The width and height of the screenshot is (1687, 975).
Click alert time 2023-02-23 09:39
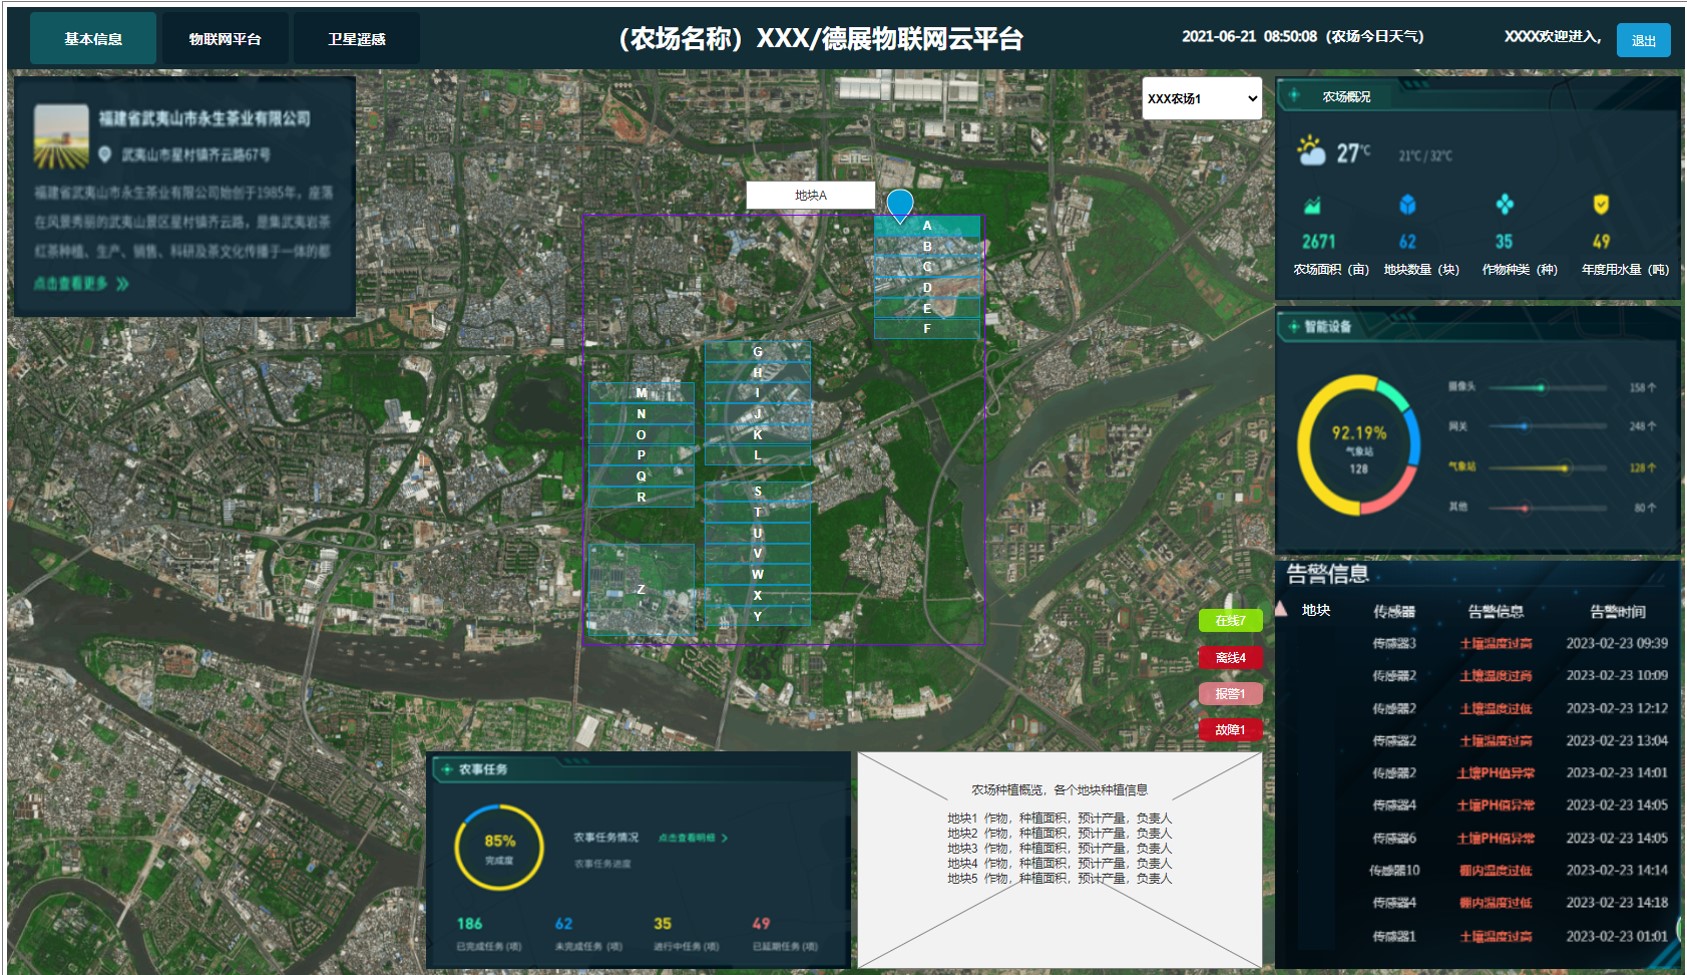[1617, 643]
